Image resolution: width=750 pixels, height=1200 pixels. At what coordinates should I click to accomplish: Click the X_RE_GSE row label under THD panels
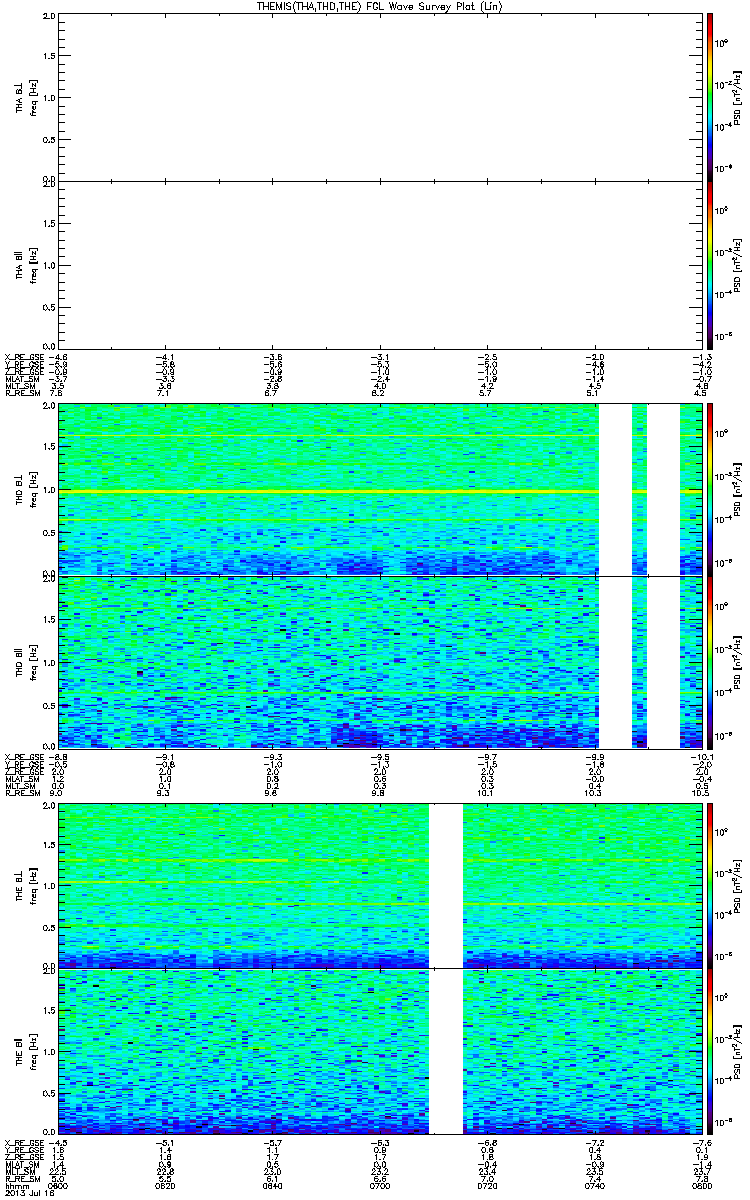coord(22,757)
